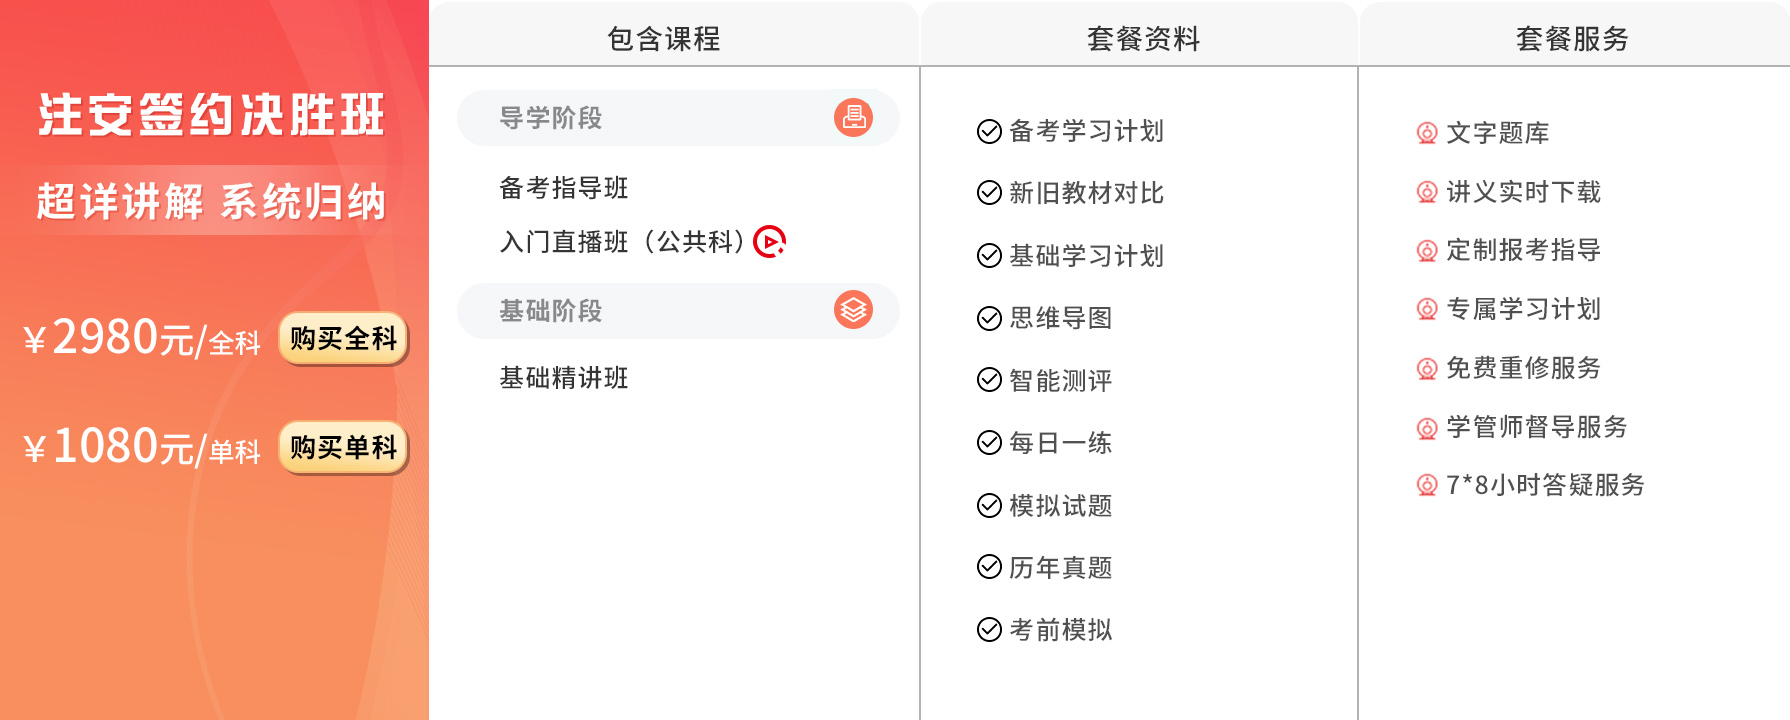Open the 备考指导班 course link

564,188
